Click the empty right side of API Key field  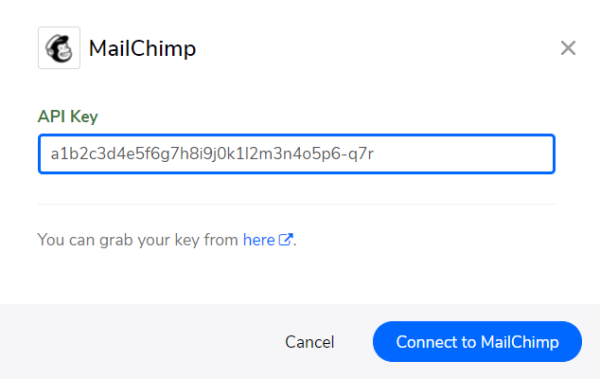[x=463, y=154]
